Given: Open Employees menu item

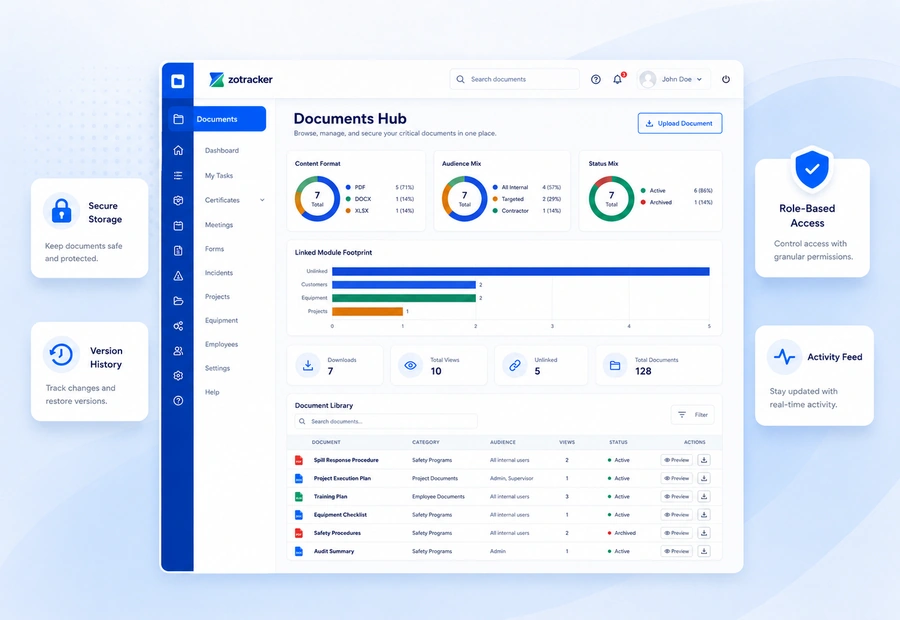Looking at the screenshot, I should point(221,344).
